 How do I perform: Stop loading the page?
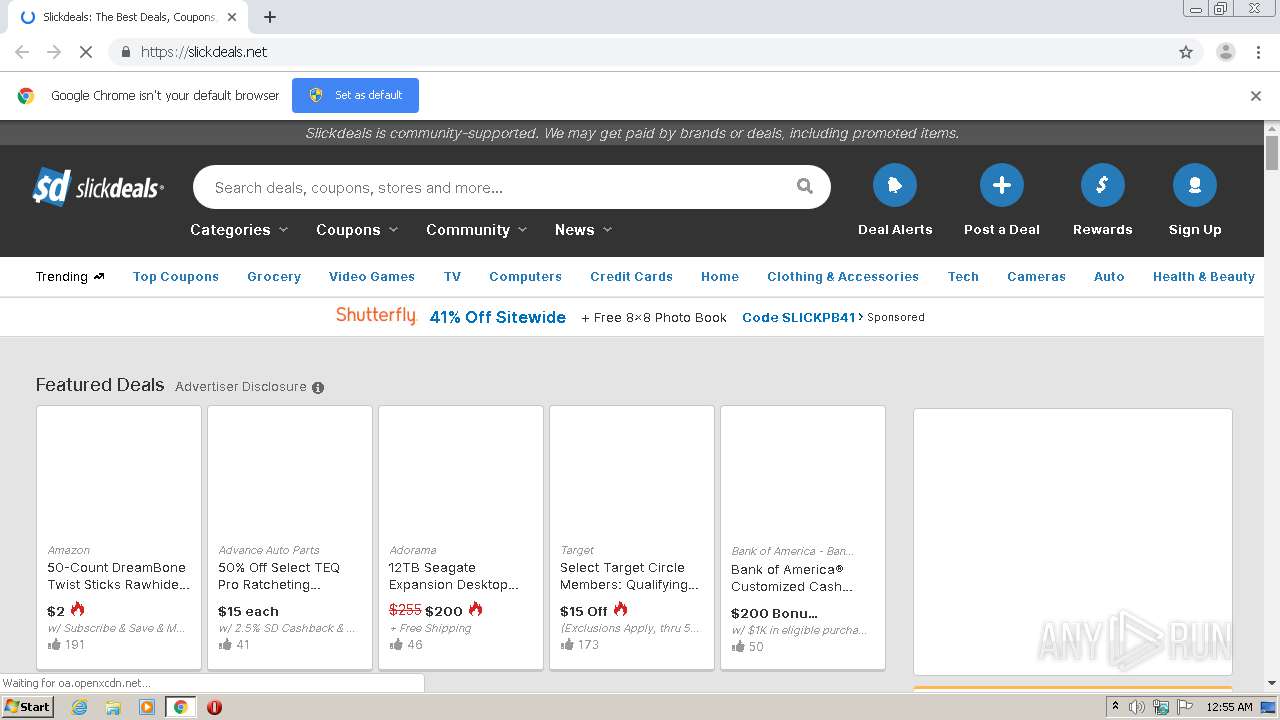pos(86,52)
